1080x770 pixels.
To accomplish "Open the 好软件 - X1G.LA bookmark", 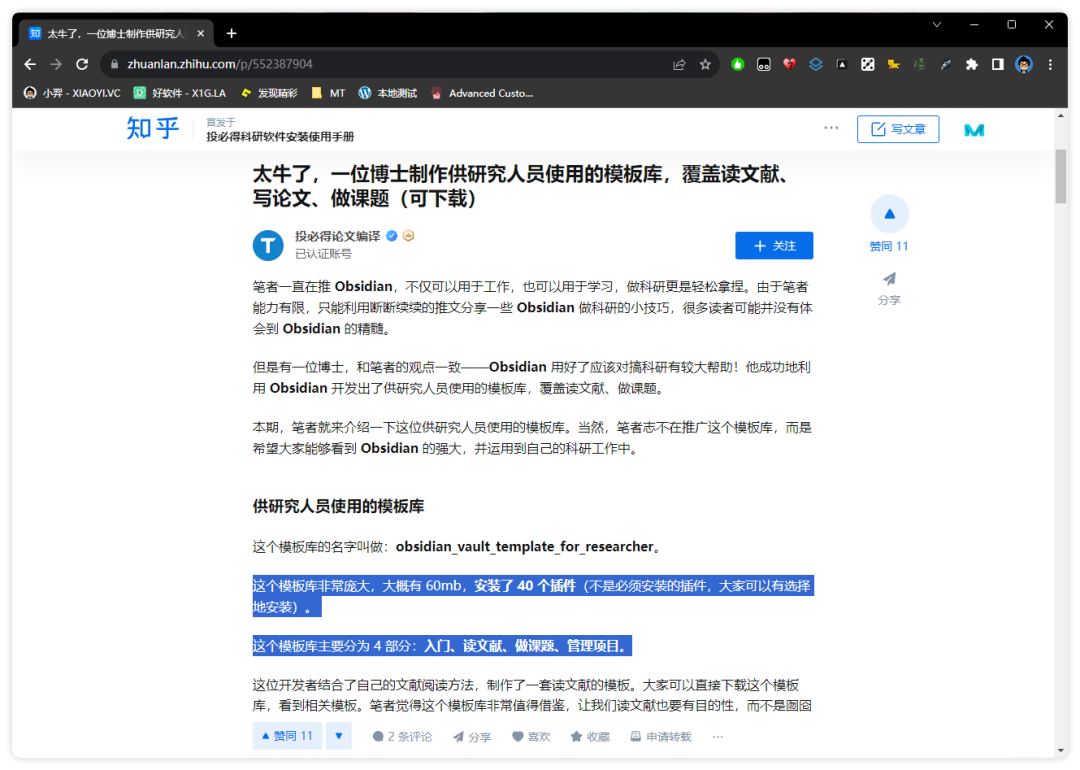I will (180, 93).
